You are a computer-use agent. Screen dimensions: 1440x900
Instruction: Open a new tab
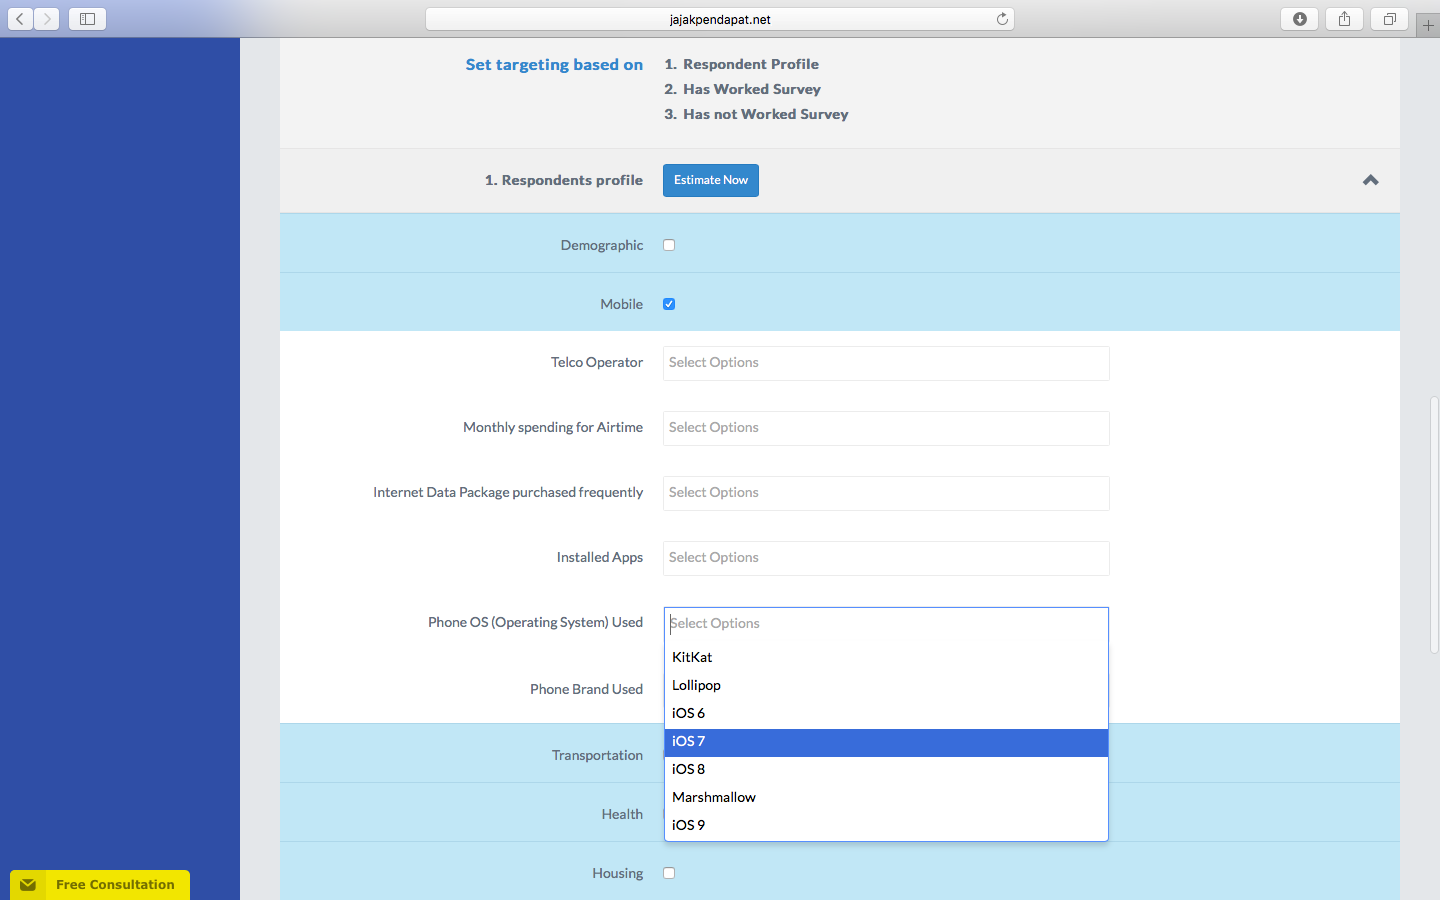(x=1427, y=24)
